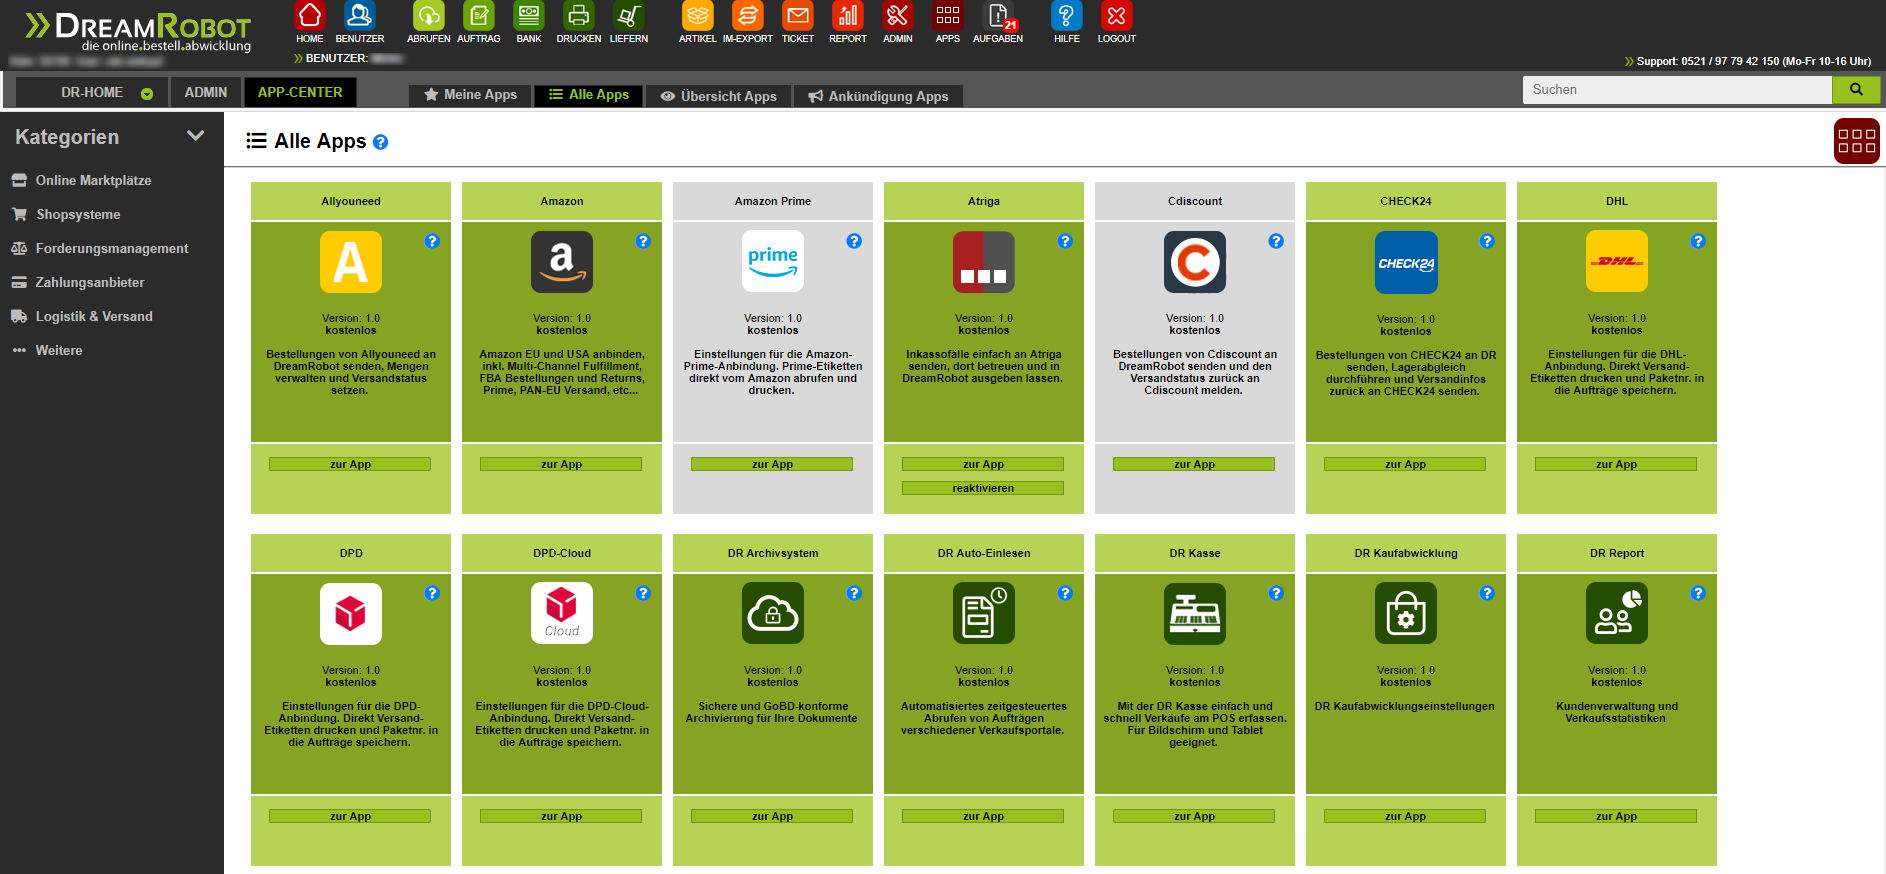Select Shopsysteme category
The width and height of the screenshot is (1886, 874).
point(78,214)
